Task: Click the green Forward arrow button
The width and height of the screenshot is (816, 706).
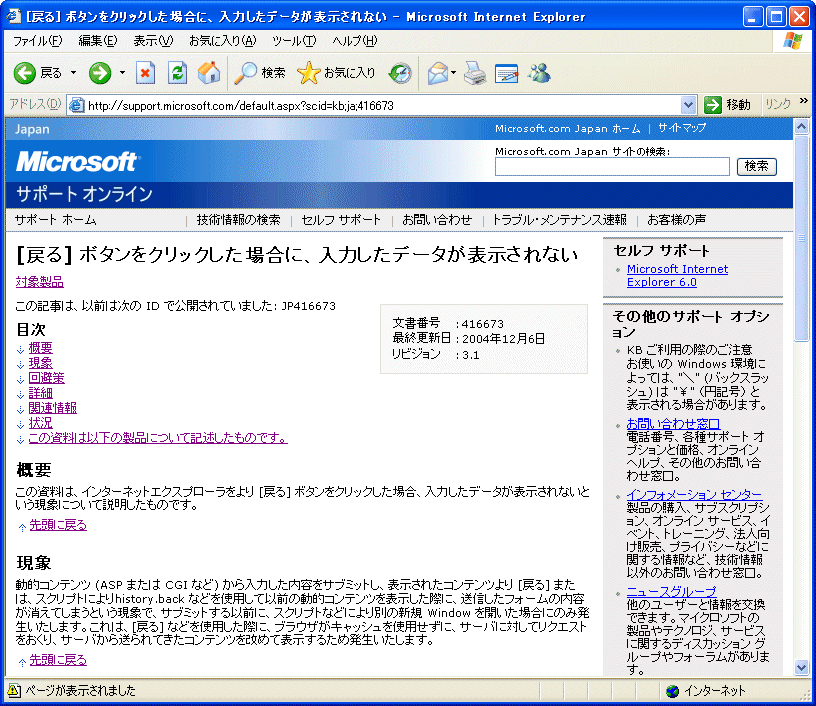Action: [x=100, y=73]
